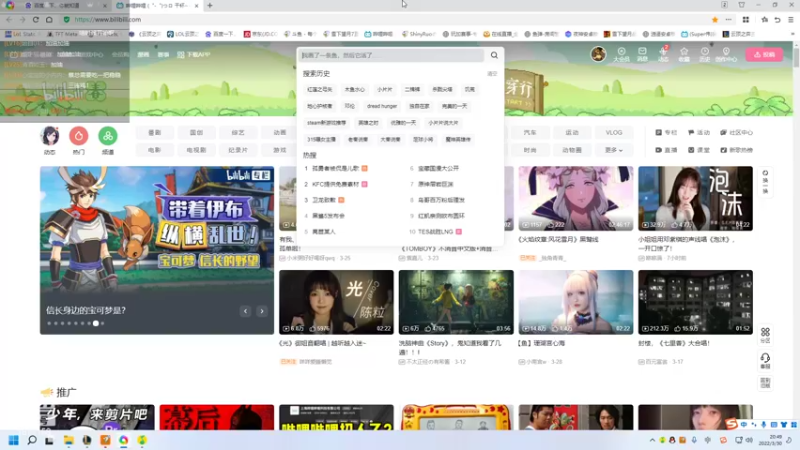Viewport: 800px width, 450px height.
Task: Open the 动态 icon with red badge in header
Action: click(x=663, y=54)
